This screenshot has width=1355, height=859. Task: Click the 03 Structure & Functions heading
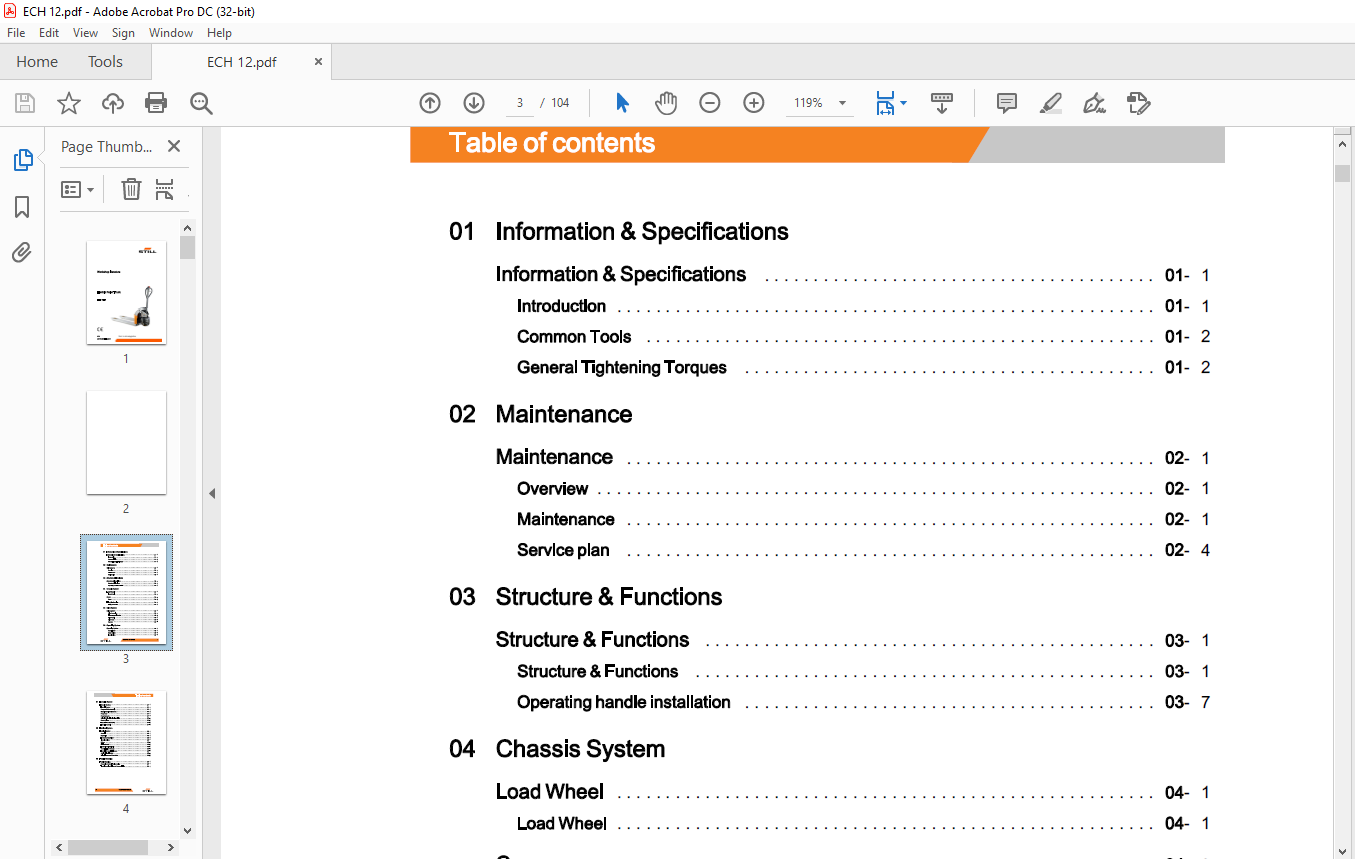pos(585,597)
